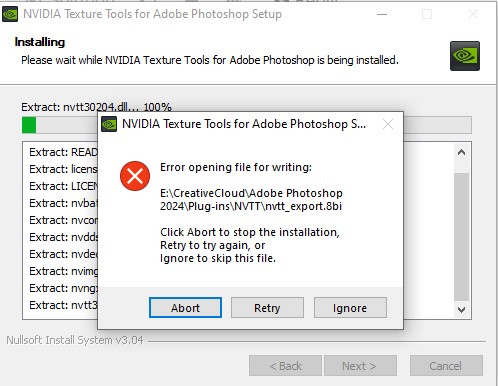Viewport: 498px width, 386px height.
Task: Close the setup window
Action: tap(473, 14)
